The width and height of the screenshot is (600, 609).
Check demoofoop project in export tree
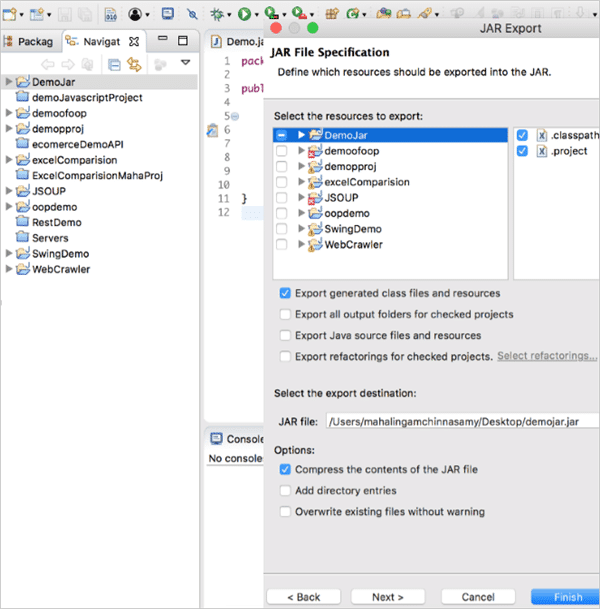coord(281,151)
